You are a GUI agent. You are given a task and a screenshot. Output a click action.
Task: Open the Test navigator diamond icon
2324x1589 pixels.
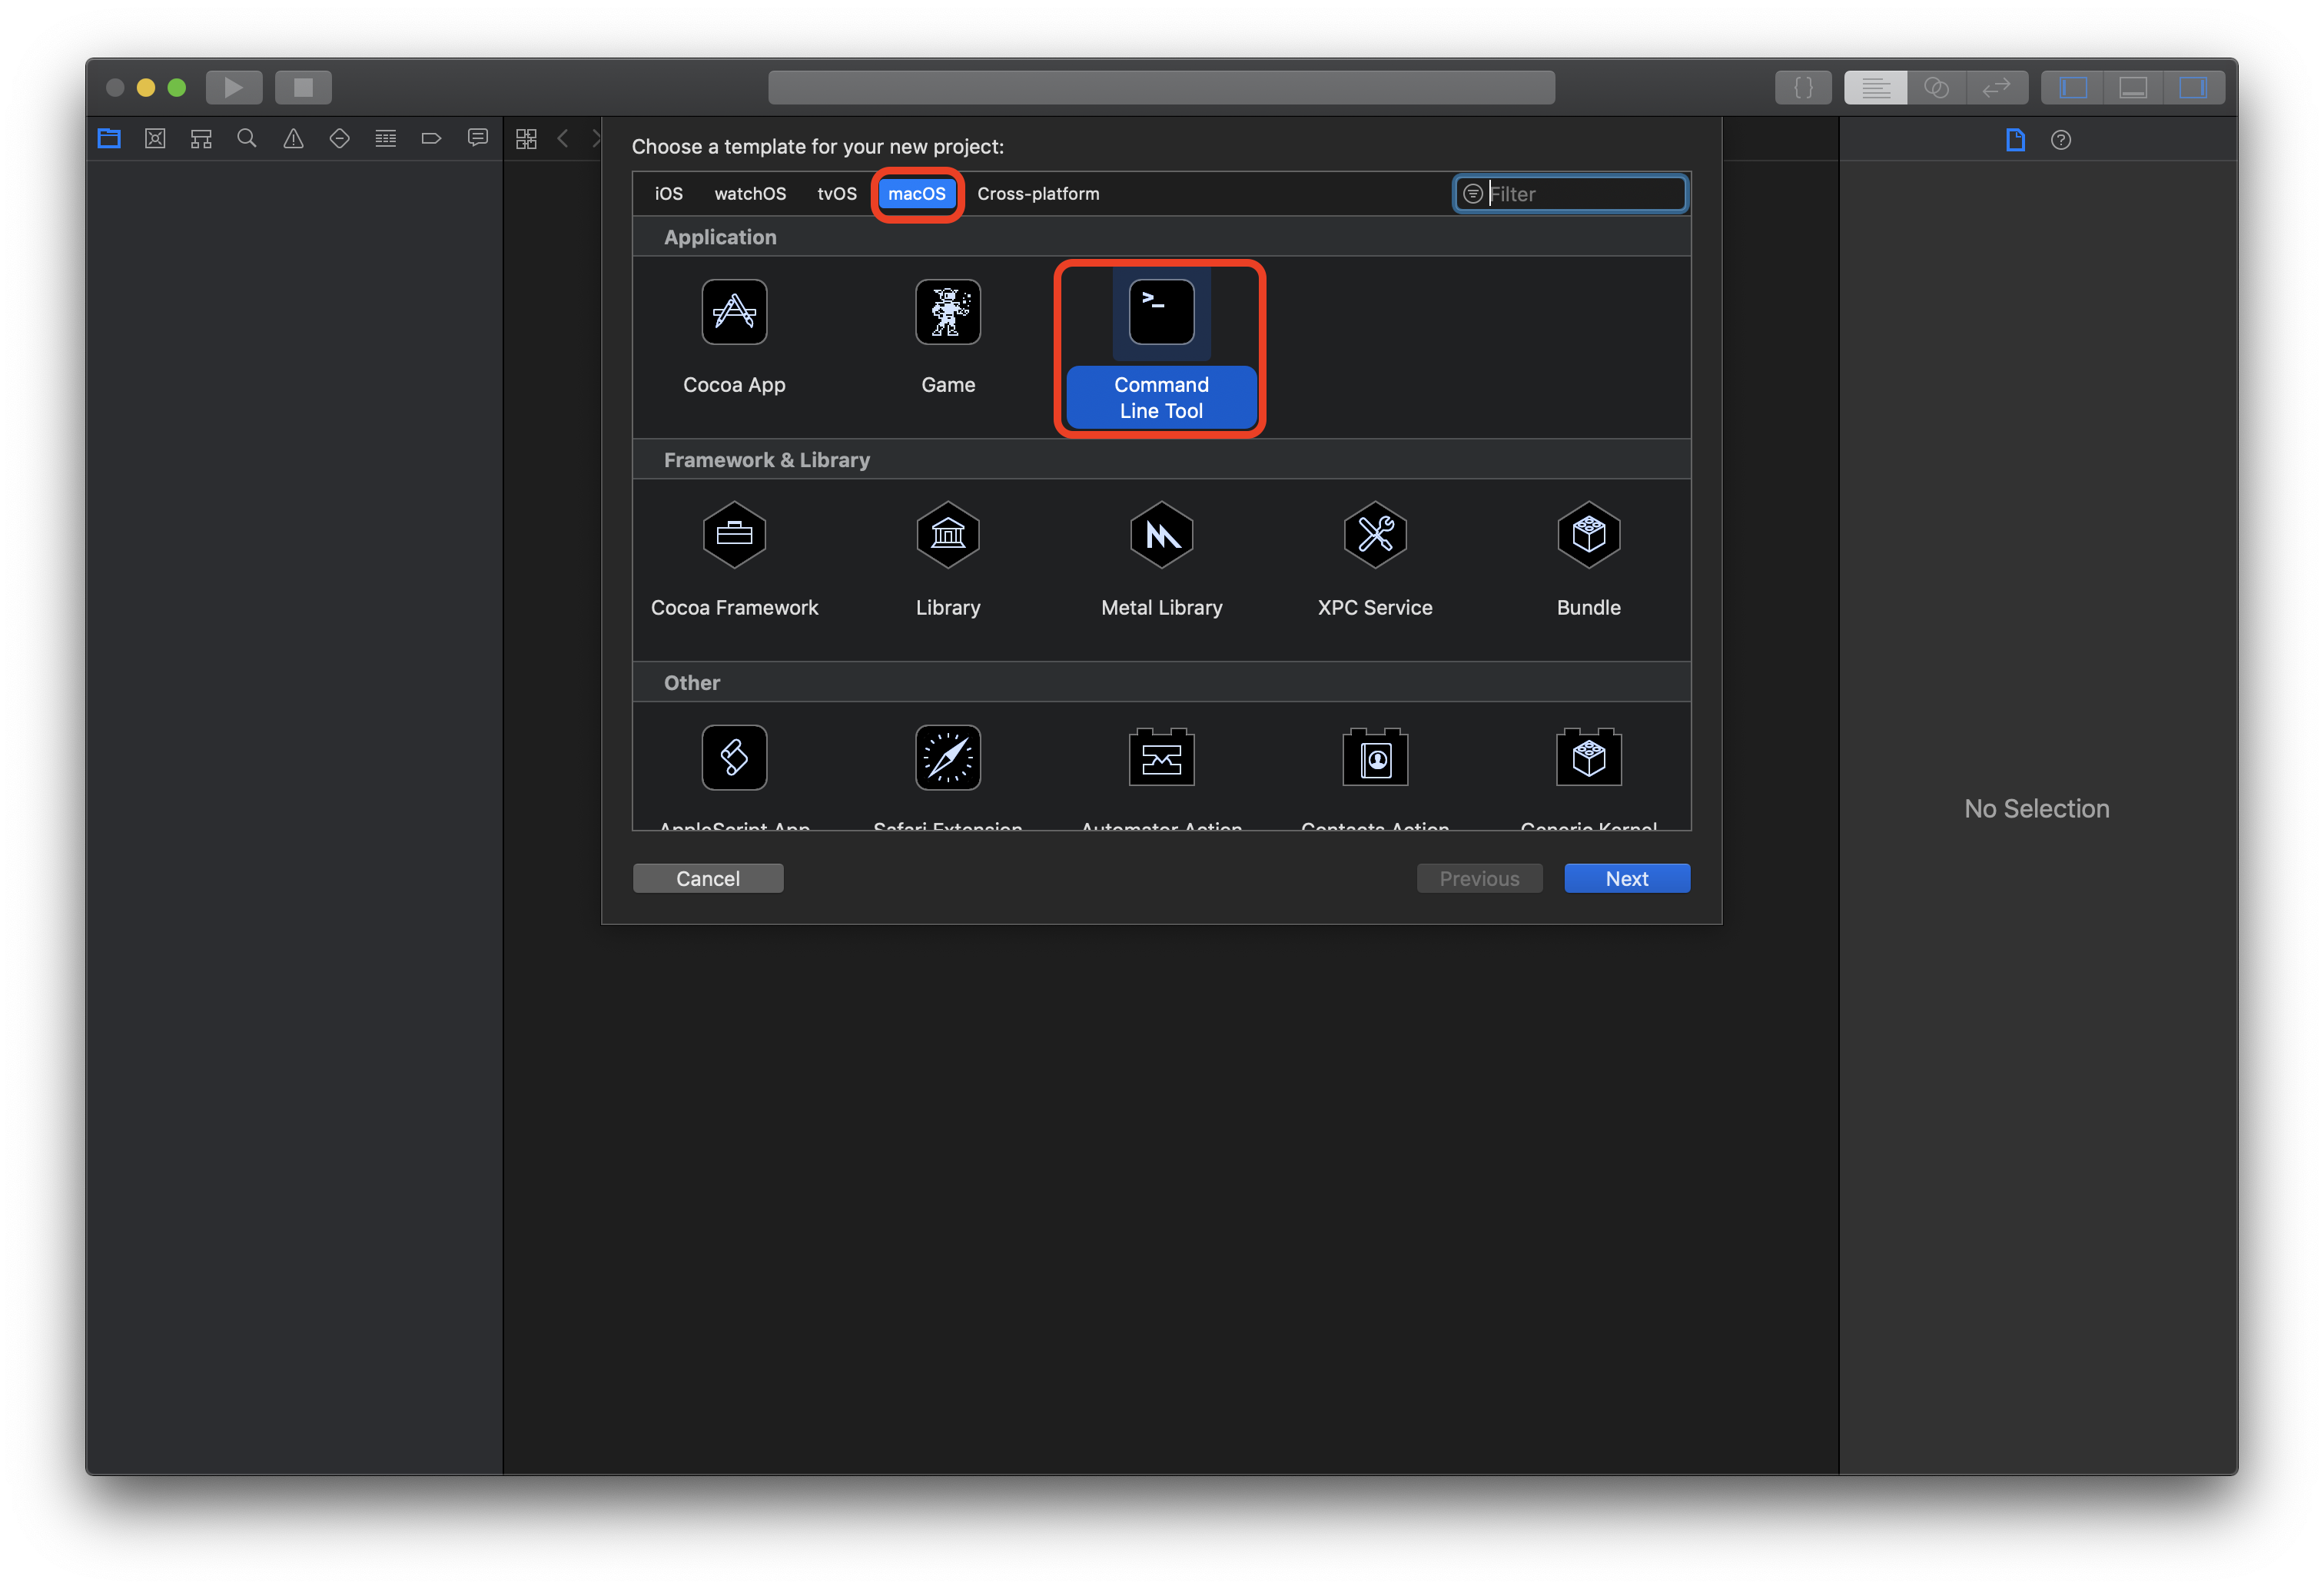click(340, 139)
